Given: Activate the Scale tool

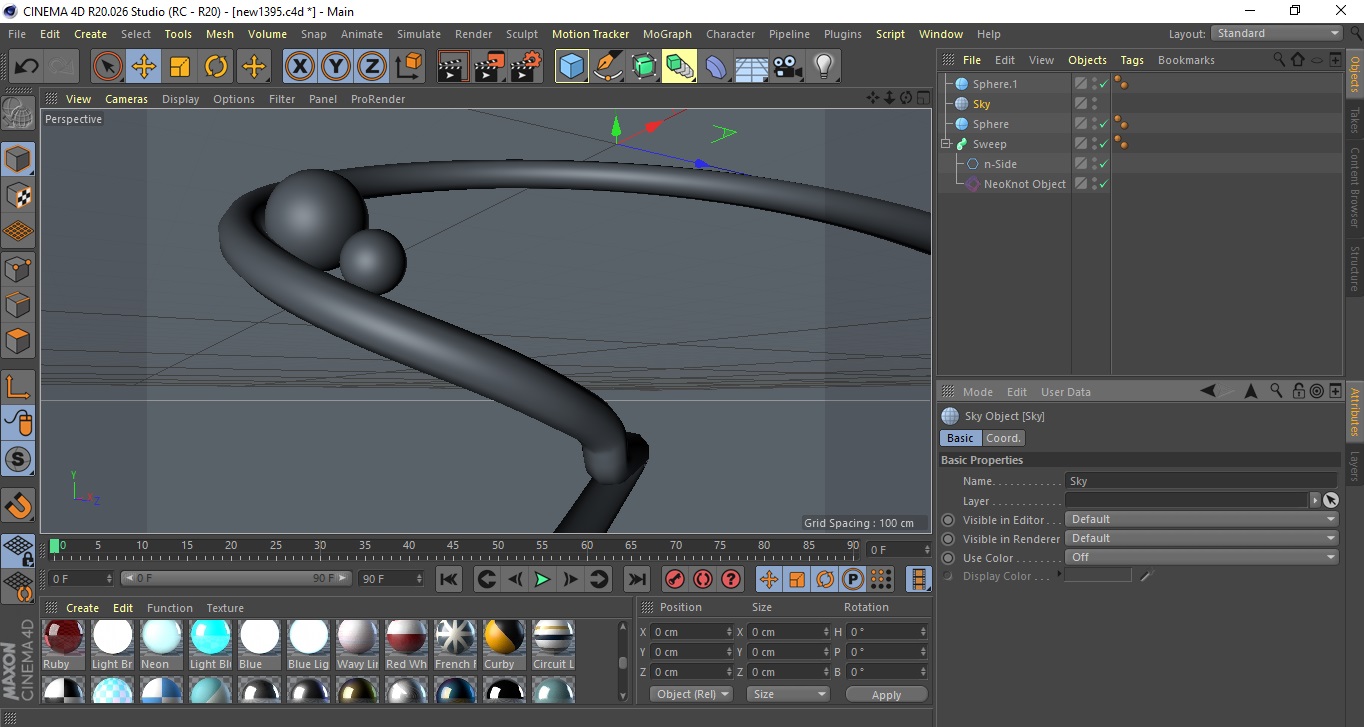Looking at the screenshot, I should click(180, 67).
